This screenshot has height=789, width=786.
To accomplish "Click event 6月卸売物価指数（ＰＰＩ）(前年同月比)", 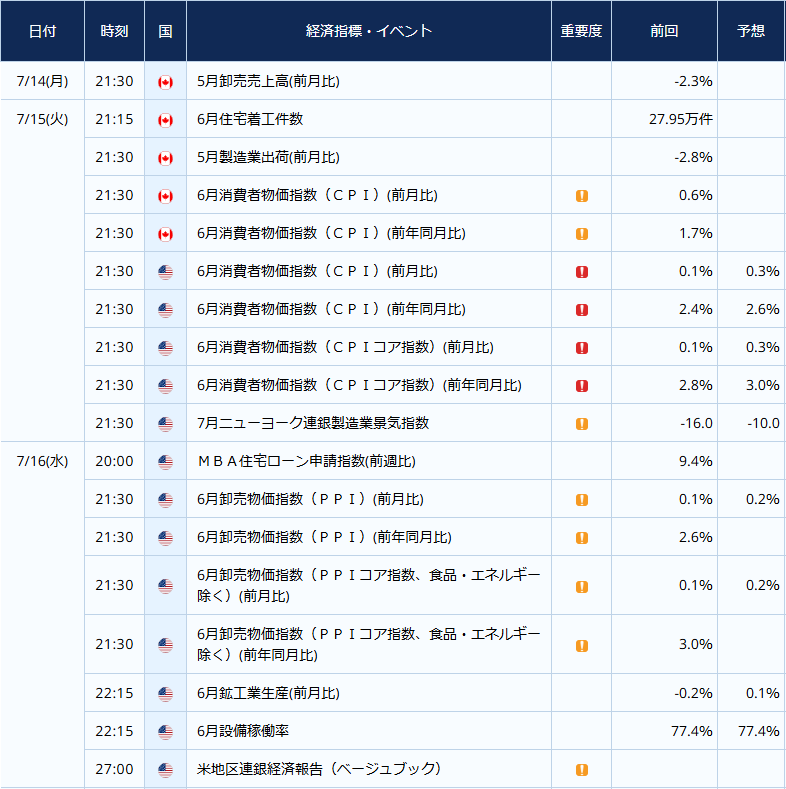I will click(x=324, y=537).
